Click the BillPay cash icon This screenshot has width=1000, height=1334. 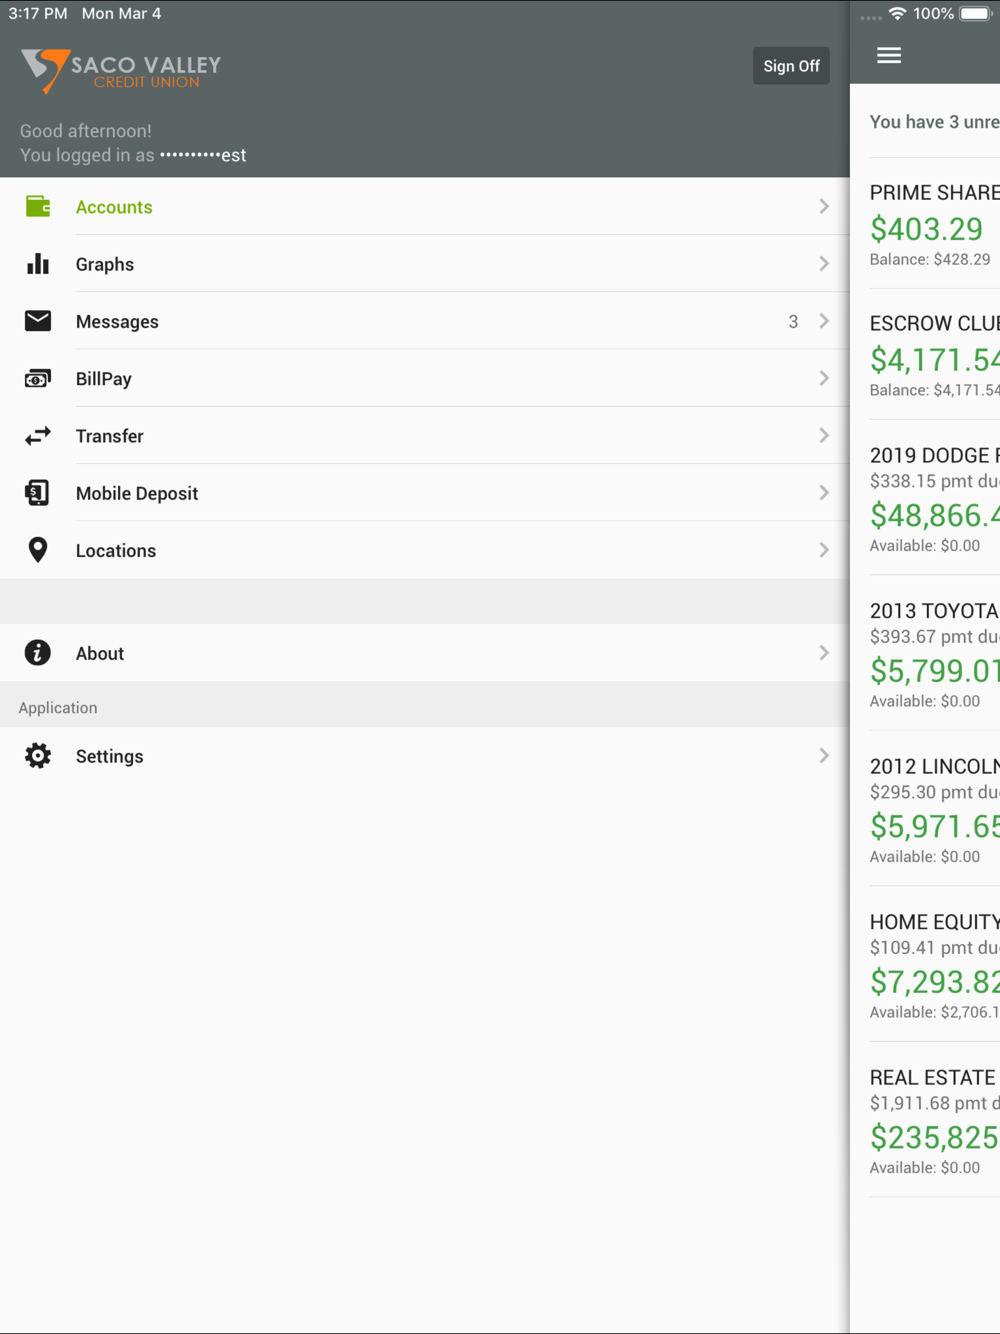(38, 379)
